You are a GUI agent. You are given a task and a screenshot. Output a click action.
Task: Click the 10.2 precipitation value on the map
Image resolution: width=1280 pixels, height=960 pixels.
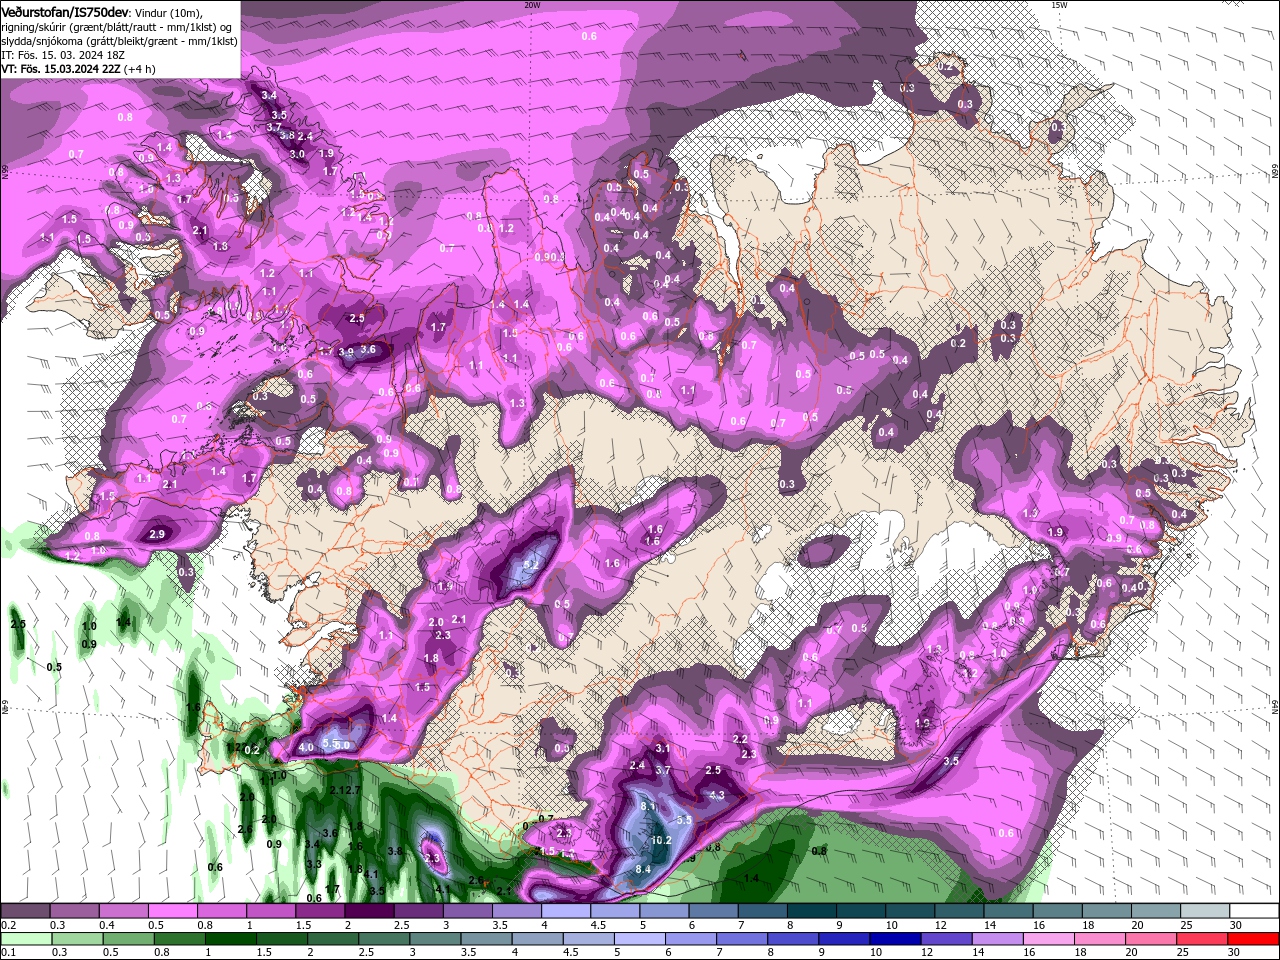click(x=661, y=841)
